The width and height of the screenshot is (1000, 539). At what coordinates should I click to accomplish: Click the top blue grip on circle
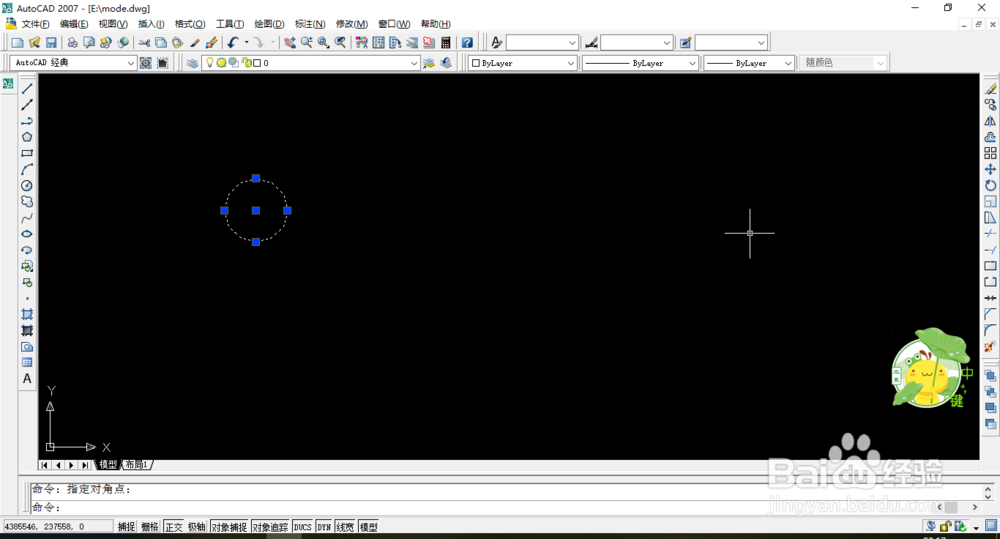coord(256,179)
